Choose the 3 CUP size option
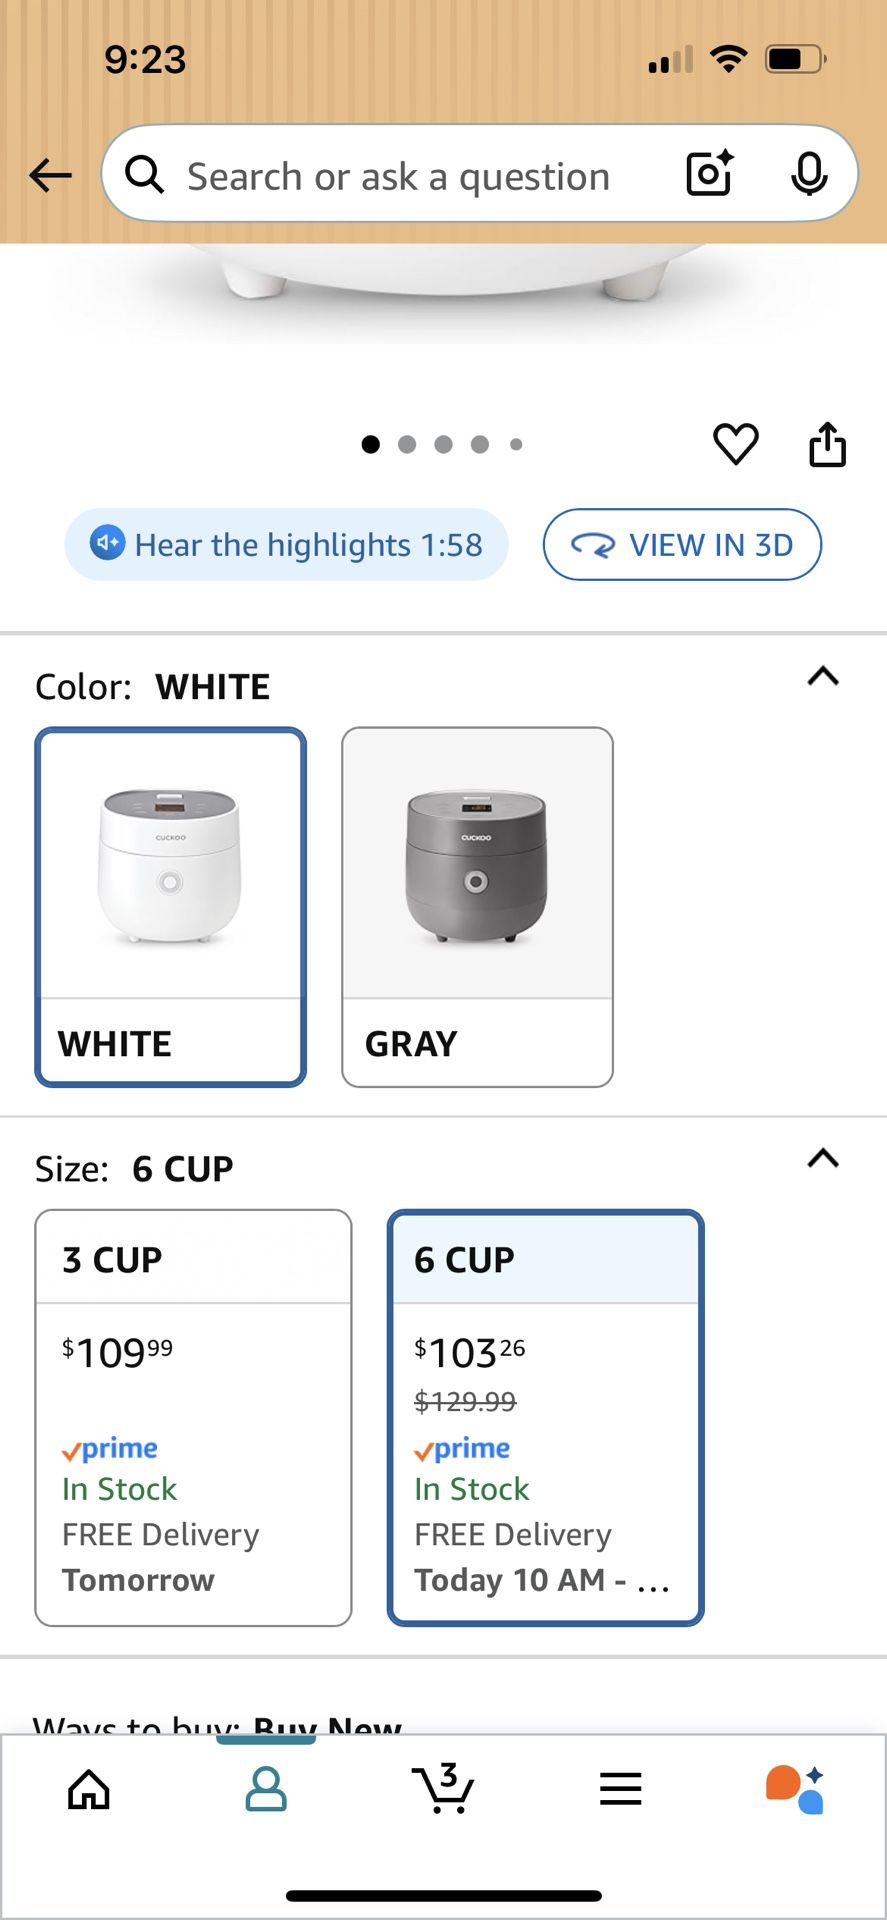 click(193, 1417)
